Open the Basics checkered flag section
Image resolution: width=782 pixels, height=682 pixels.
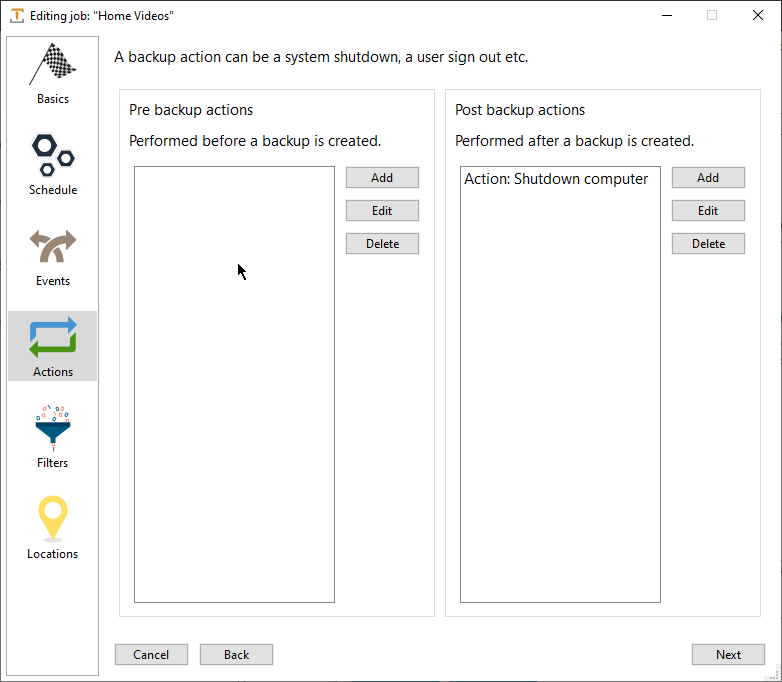pos(52,74)
